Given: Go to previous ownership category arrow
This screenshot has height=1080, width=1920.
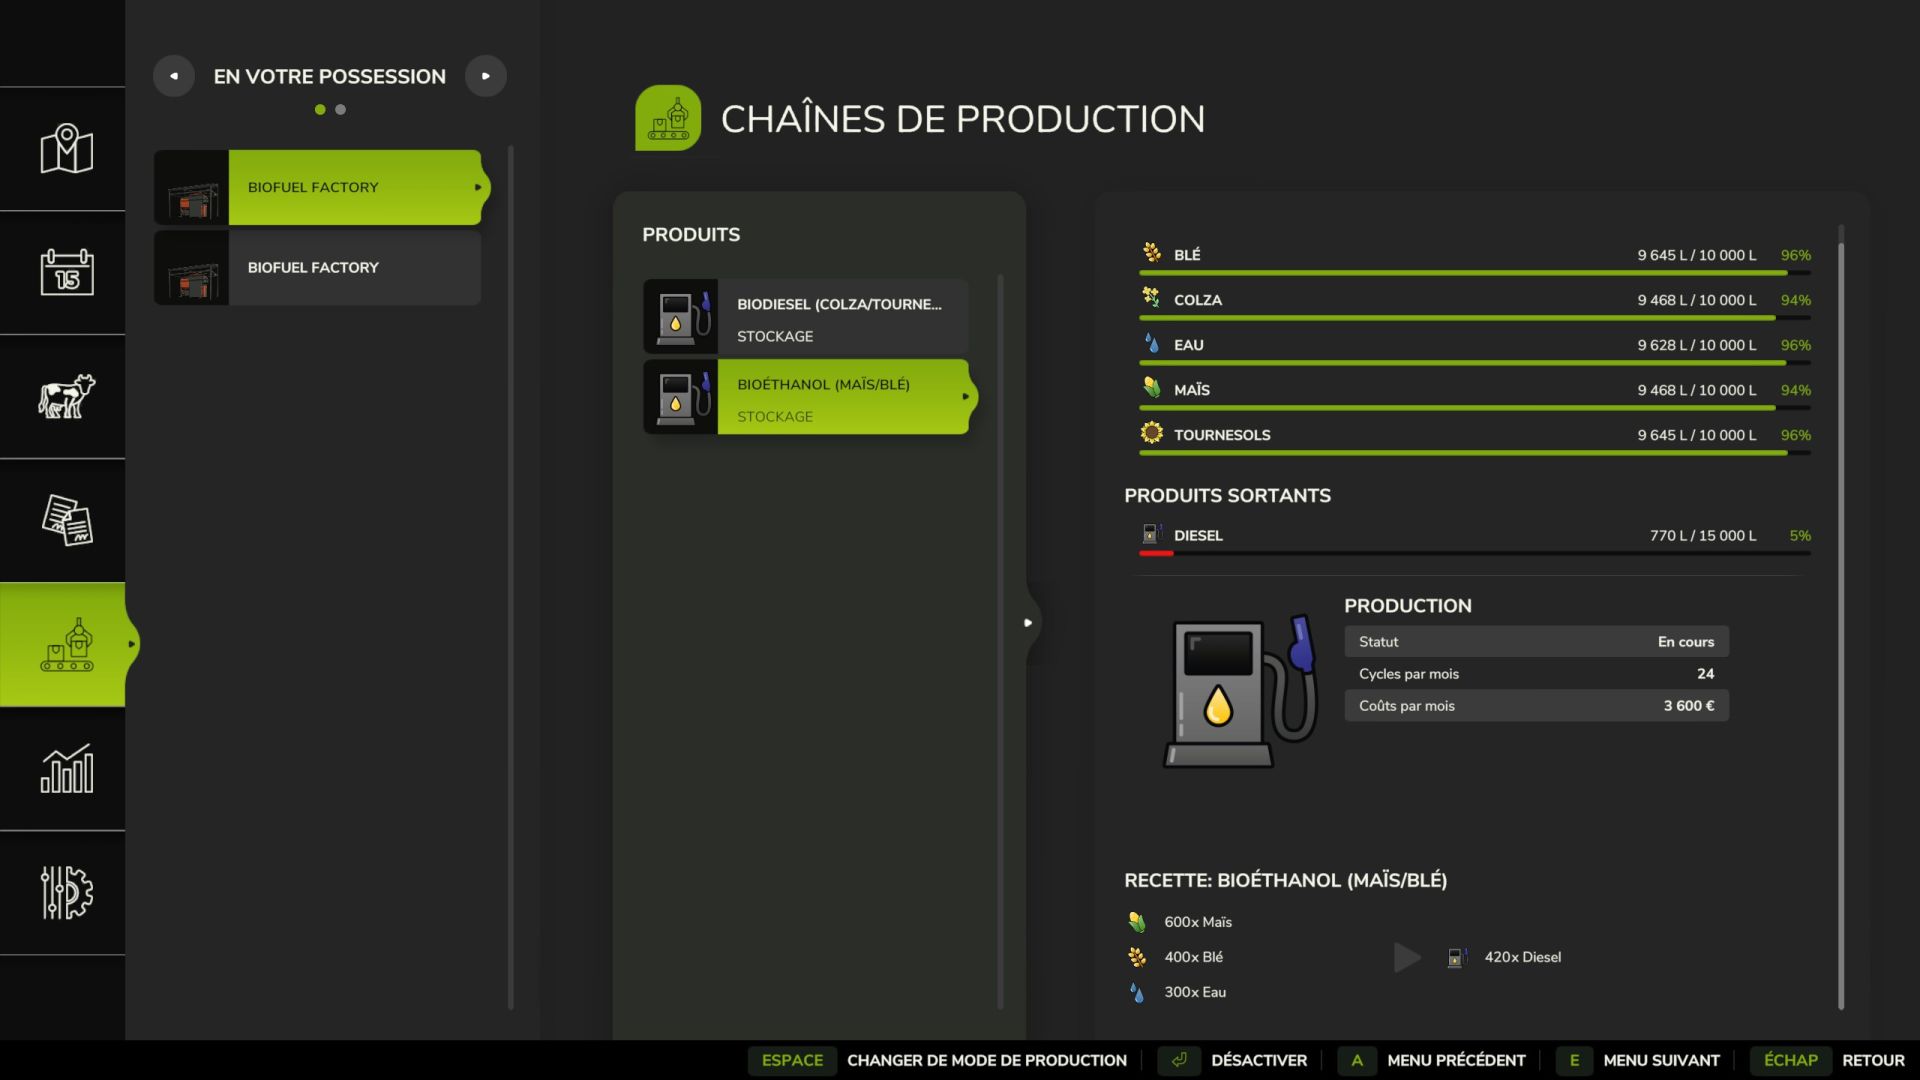Looking at the screenshot, I should tap(174, 76).
